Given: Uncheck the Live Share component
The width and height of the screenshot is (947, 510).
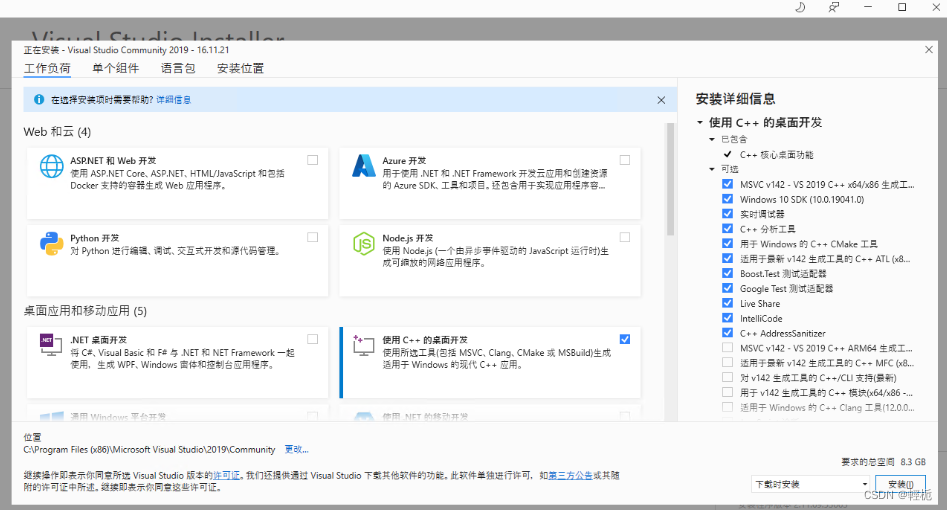Looking at the screenshot, I should point(727,303).
